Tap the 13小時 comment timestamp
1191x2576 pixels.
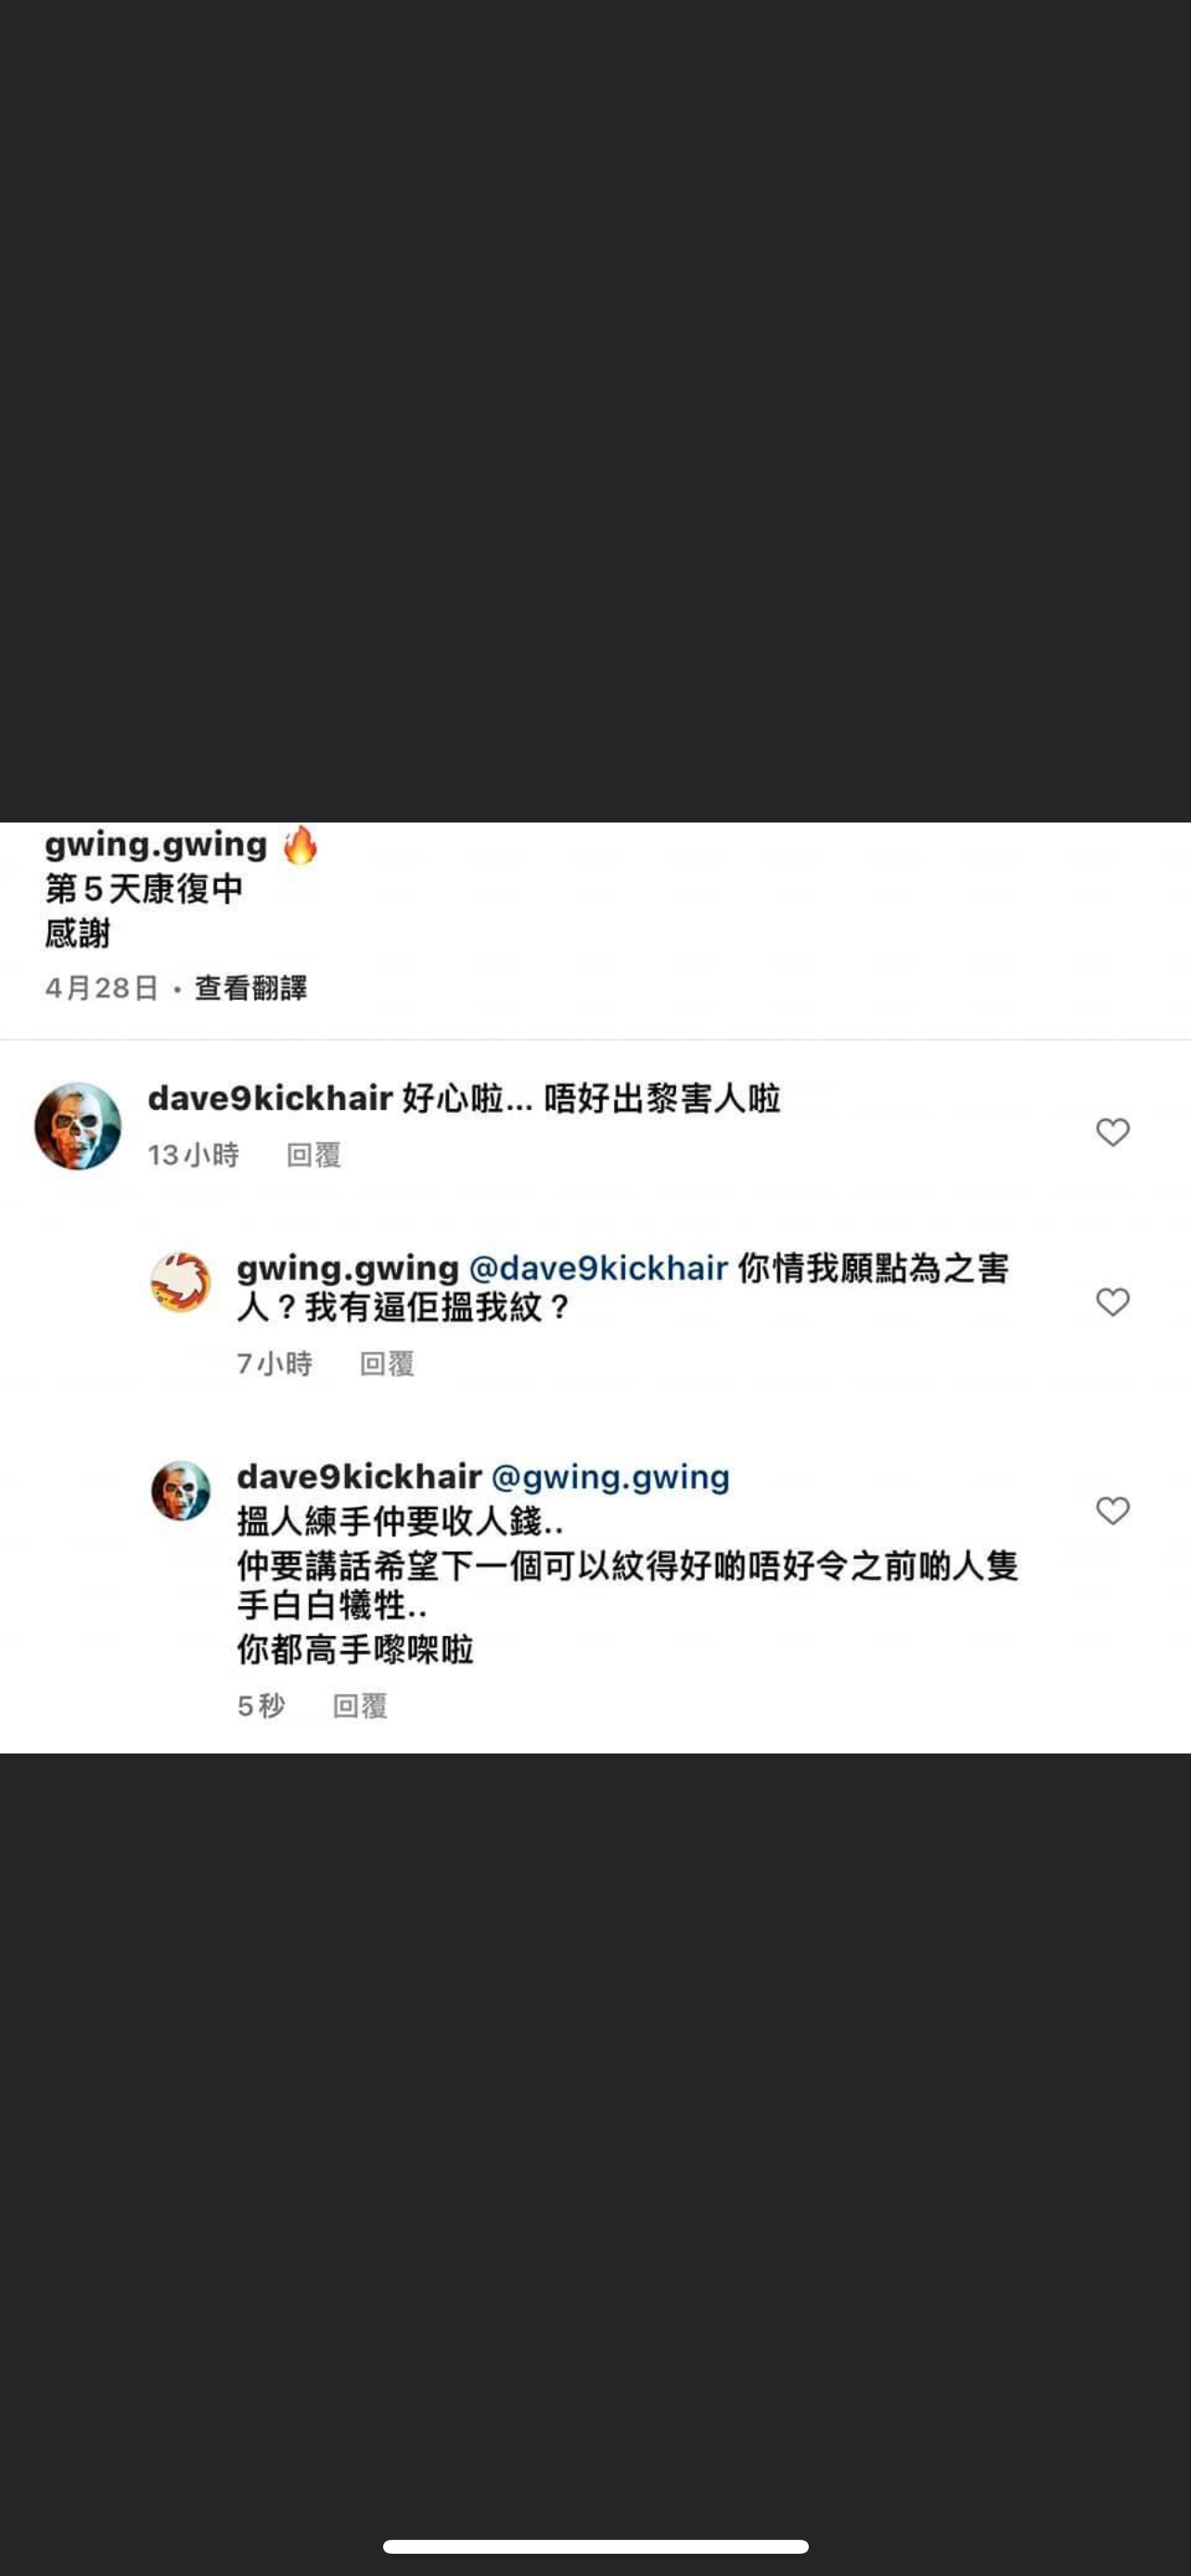193,1155
